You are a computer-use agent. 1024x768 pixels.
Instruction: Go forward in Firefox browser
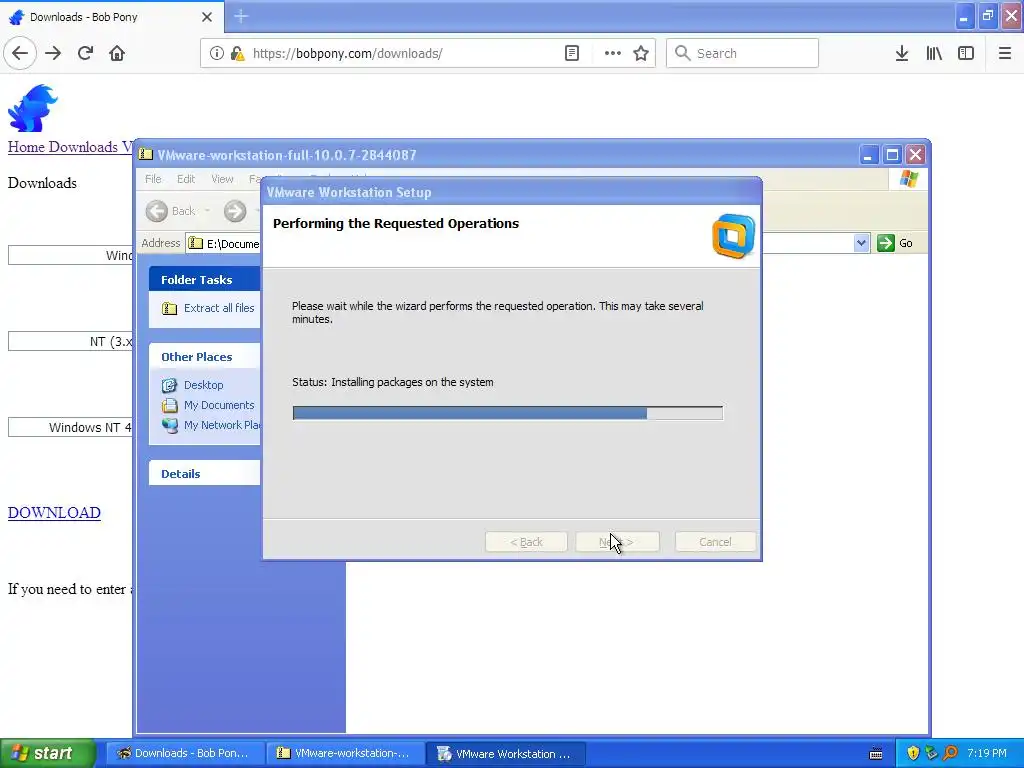pos(53,54)
